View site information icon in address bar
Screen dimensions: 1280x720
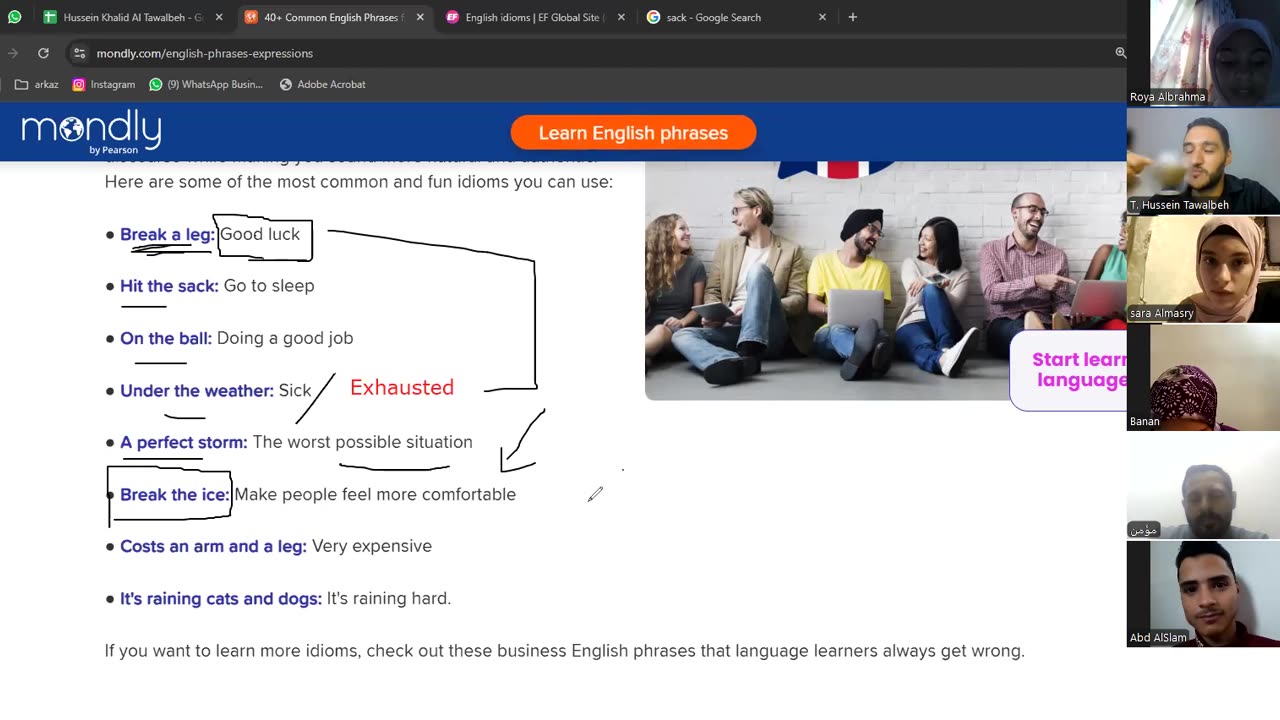[79, 53]
